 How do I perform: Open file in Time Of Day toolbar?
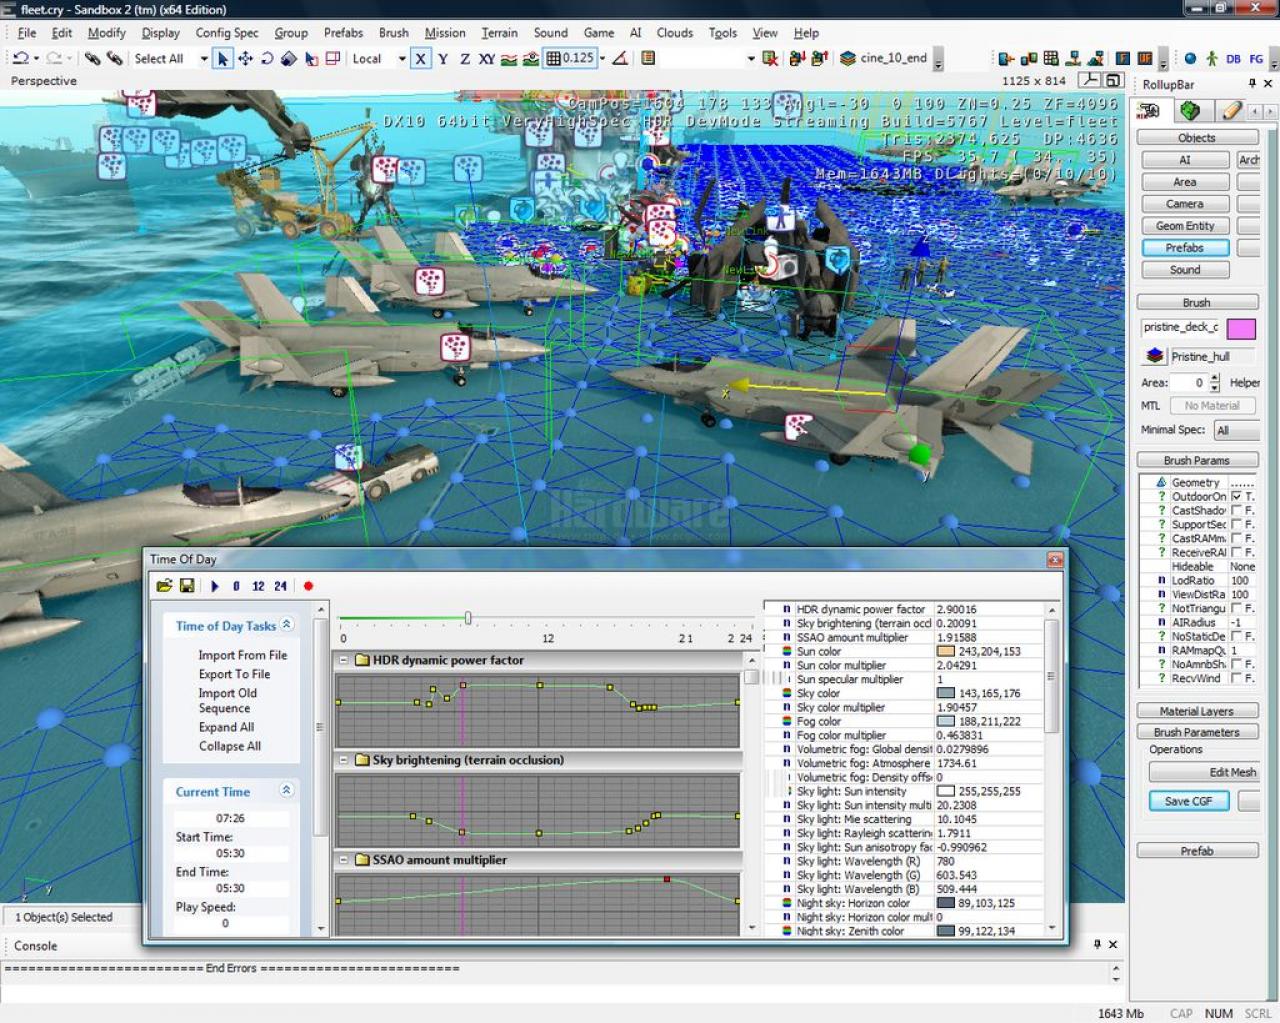[x=164, y=586]
